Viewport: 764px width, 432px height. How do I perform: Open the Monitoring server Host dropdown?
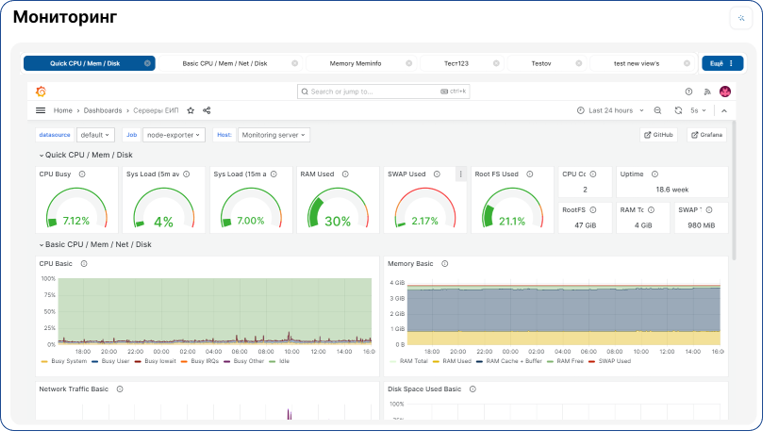click(x=273, y=135)
